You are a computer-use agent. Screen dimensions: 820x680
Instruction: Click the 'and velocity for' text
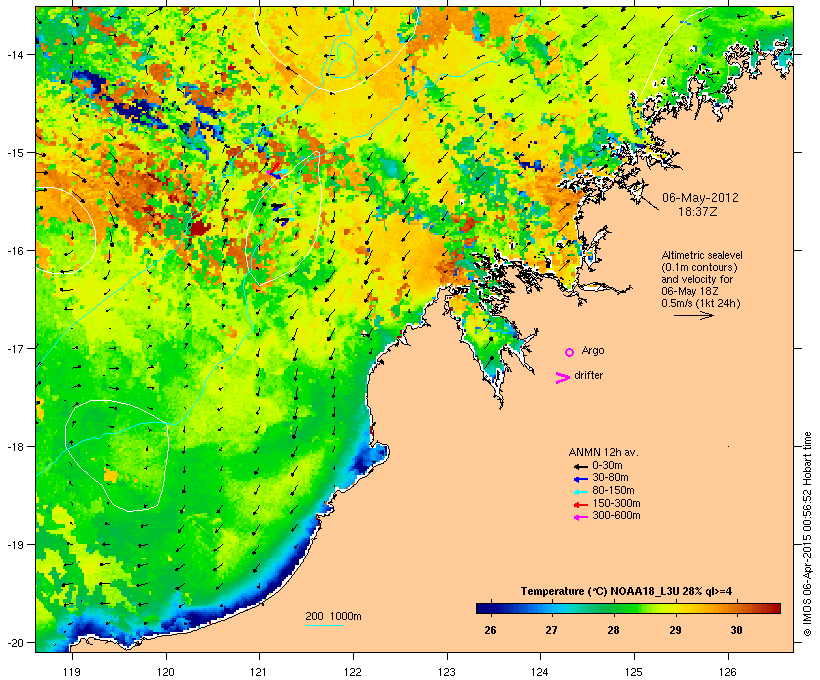coord(697,279)
